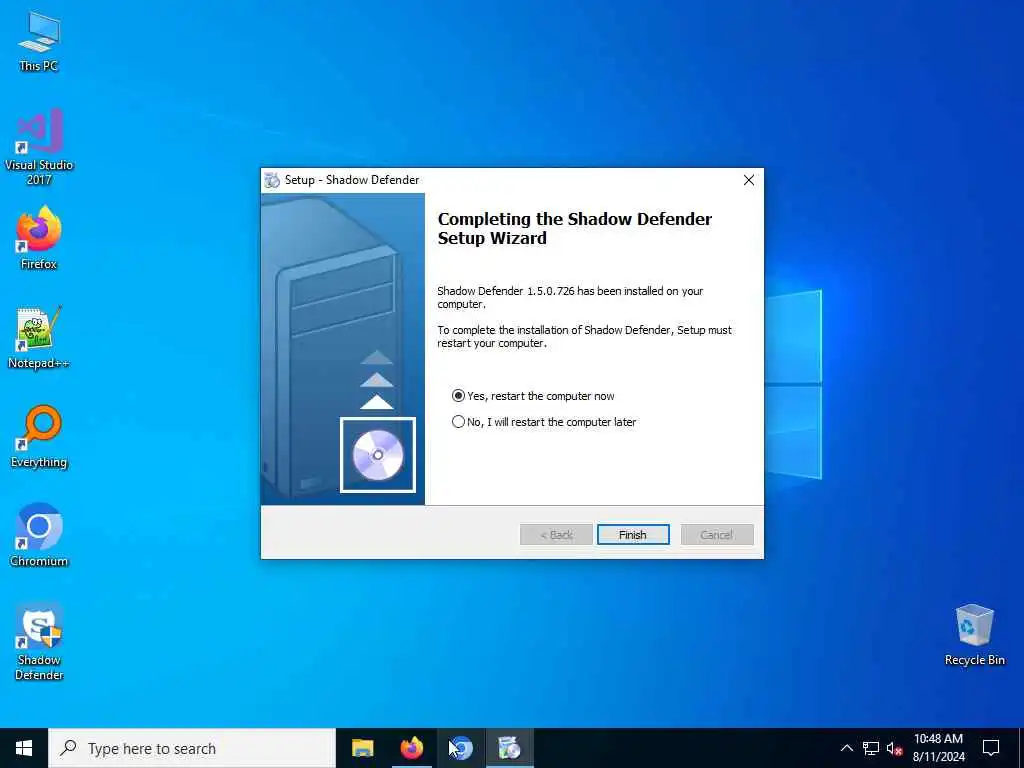The height and width of the screenshot is (768, 1024).
Task: Select the Visual Studio 2017 shortcut
Action: pos(39,146)
